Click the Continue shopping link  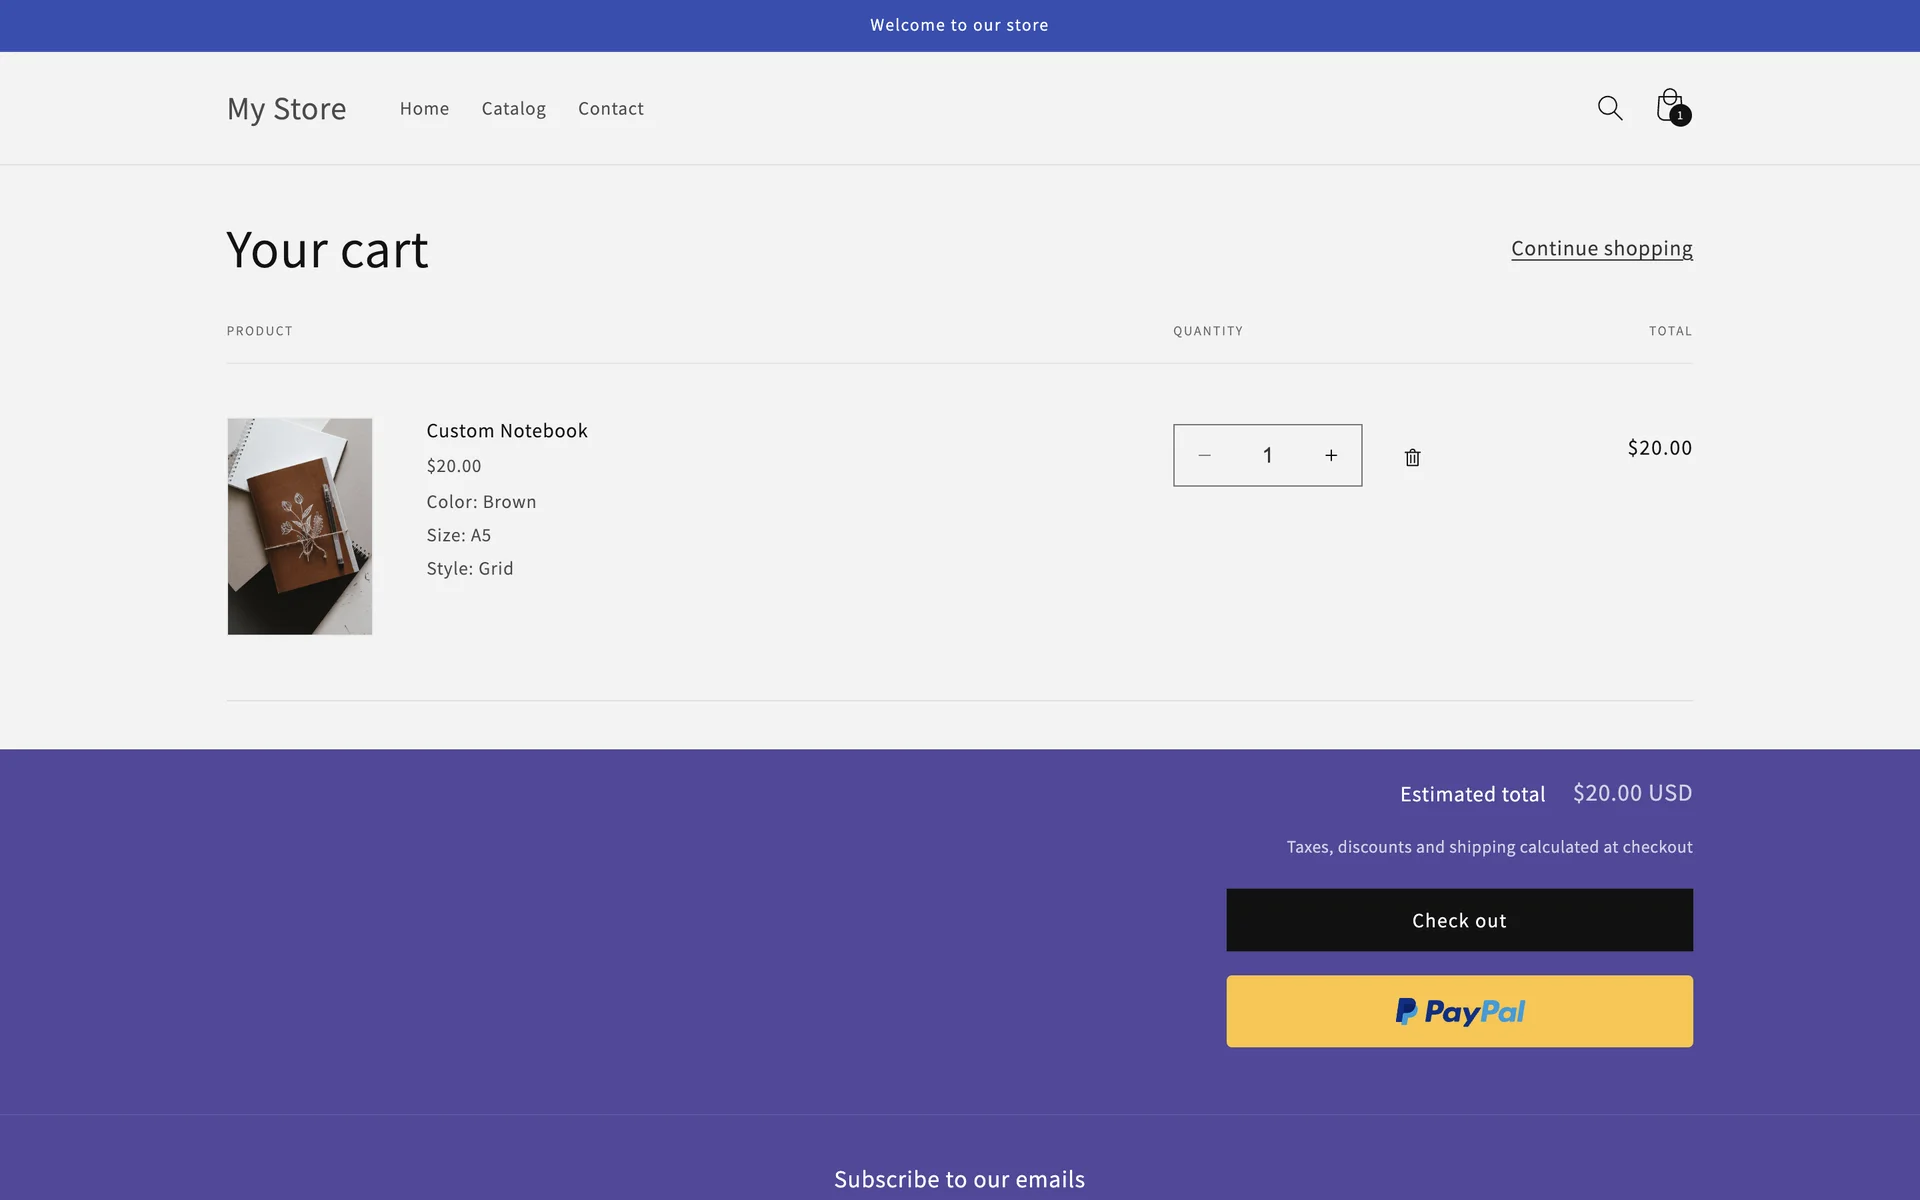tap(1601, 248)
